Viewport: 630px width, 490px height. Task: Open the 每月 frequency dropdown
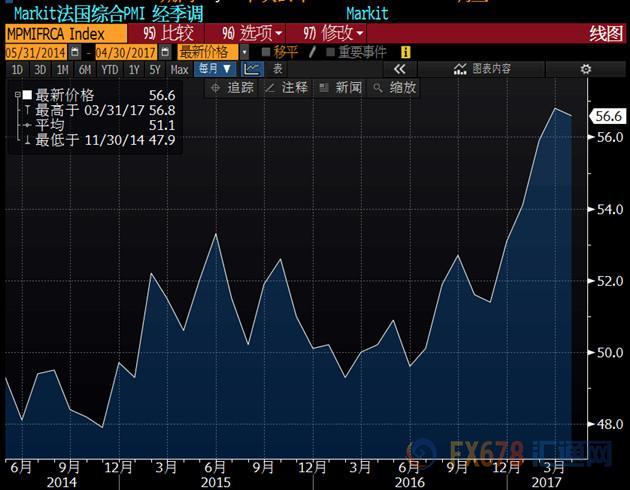(x=215, y=69)
